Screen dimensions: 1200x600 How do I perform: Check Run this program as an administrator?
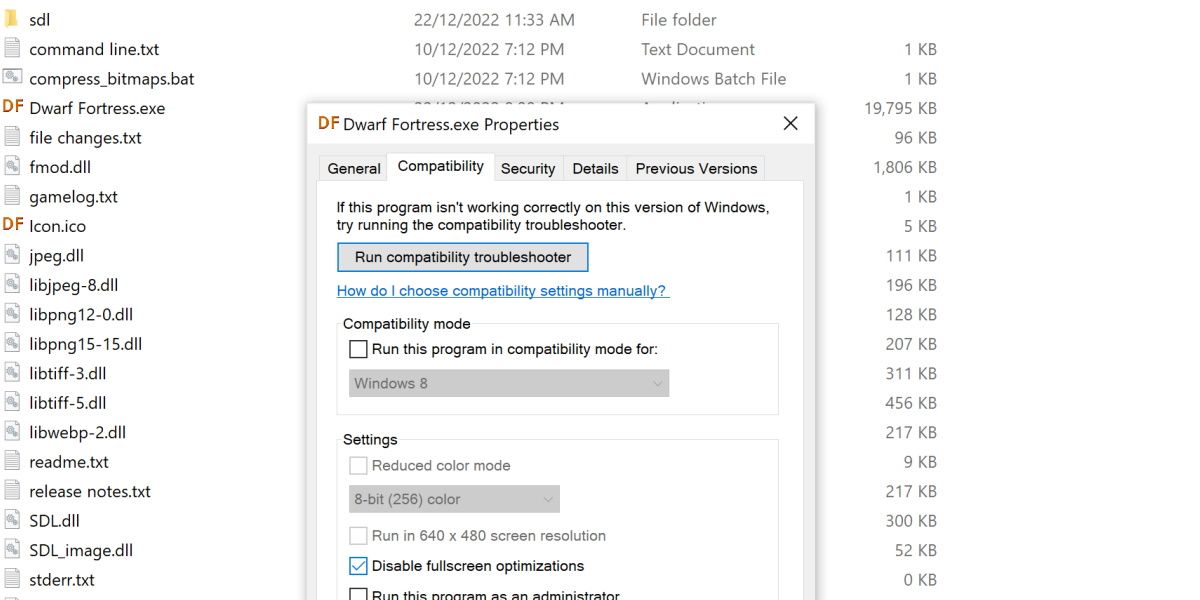(x=358, y=594)
